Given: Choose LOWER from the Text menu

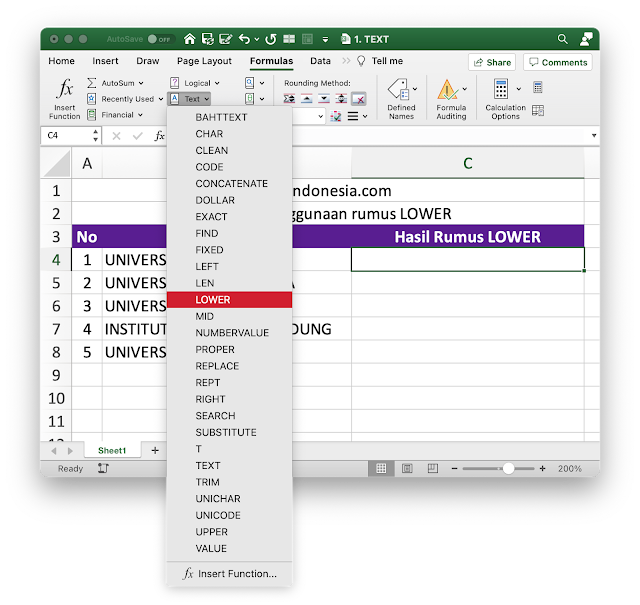Looking at the screenshot, I should [x=229, y=300].
